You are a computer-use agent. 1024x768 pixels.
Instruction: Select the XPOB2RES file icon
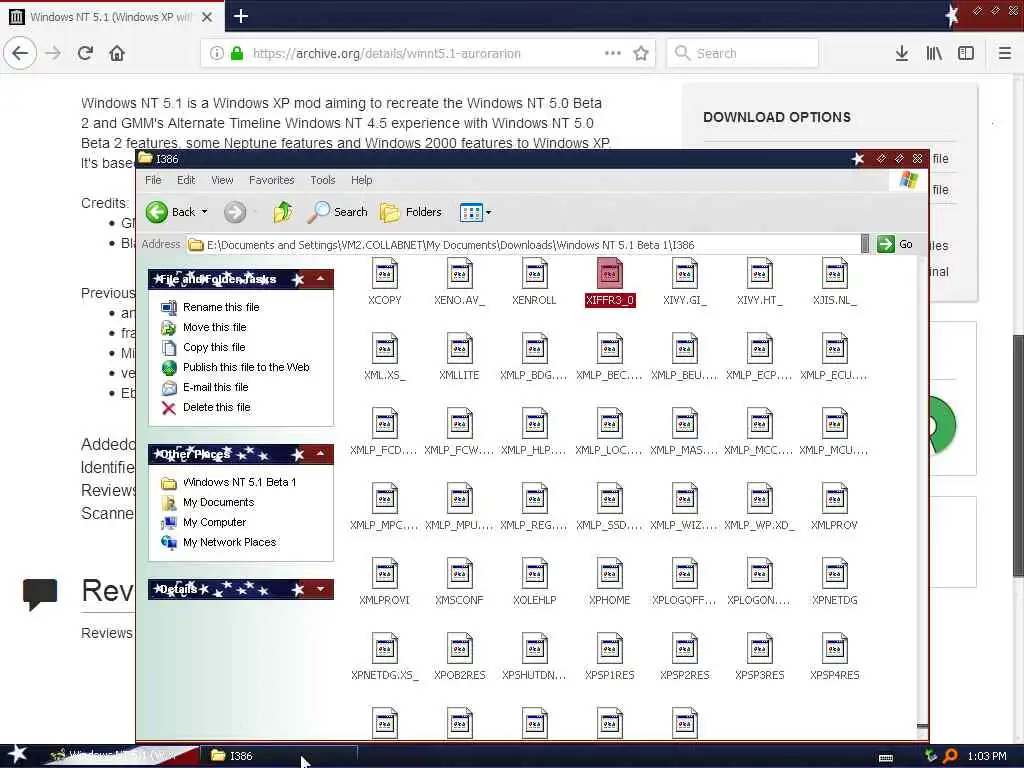(459, 648)
